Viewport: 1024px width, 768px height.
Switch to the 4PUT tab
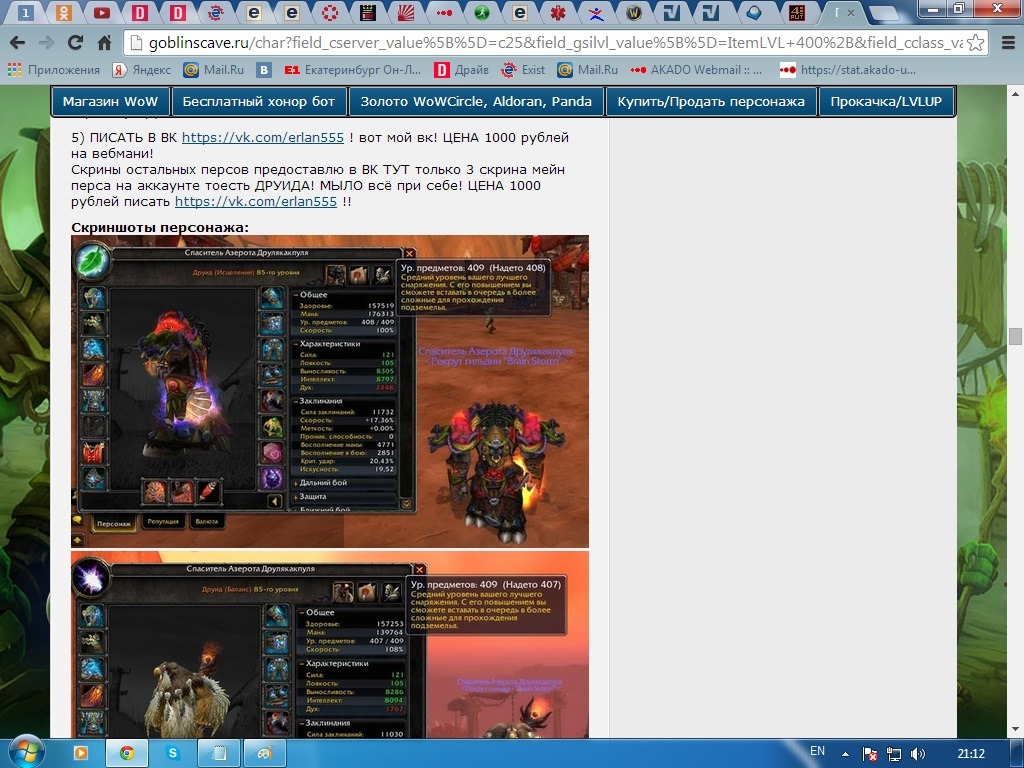797,12
